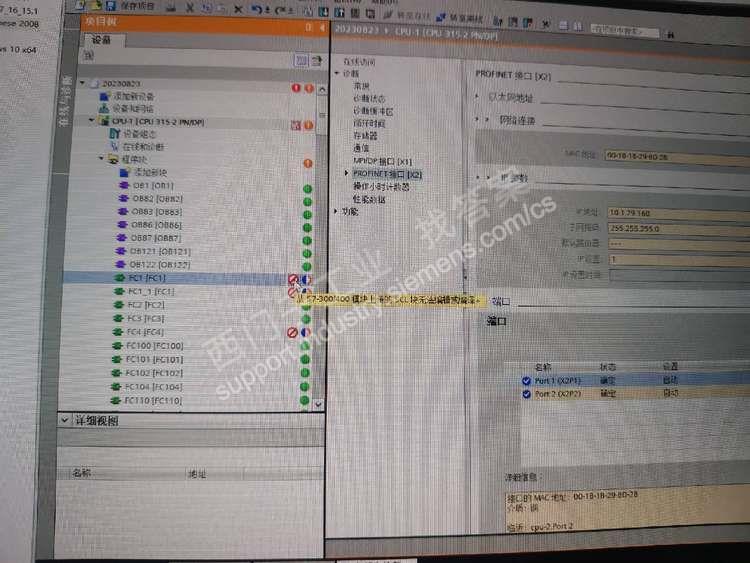Click project tree scrollbar down arrow
The height and width of the screenshot is (563, 750).
[319, 404]
